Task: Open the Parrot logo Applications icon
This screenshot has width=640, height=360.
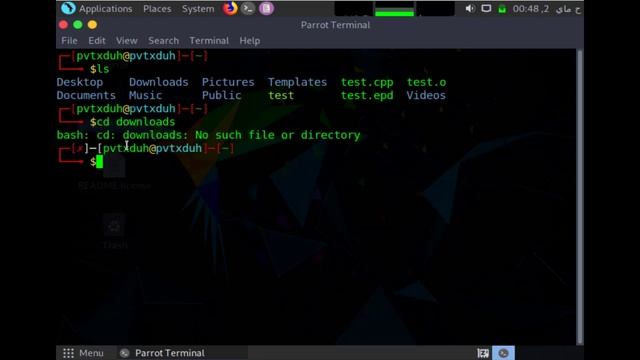Action: [x=68, y=8]
